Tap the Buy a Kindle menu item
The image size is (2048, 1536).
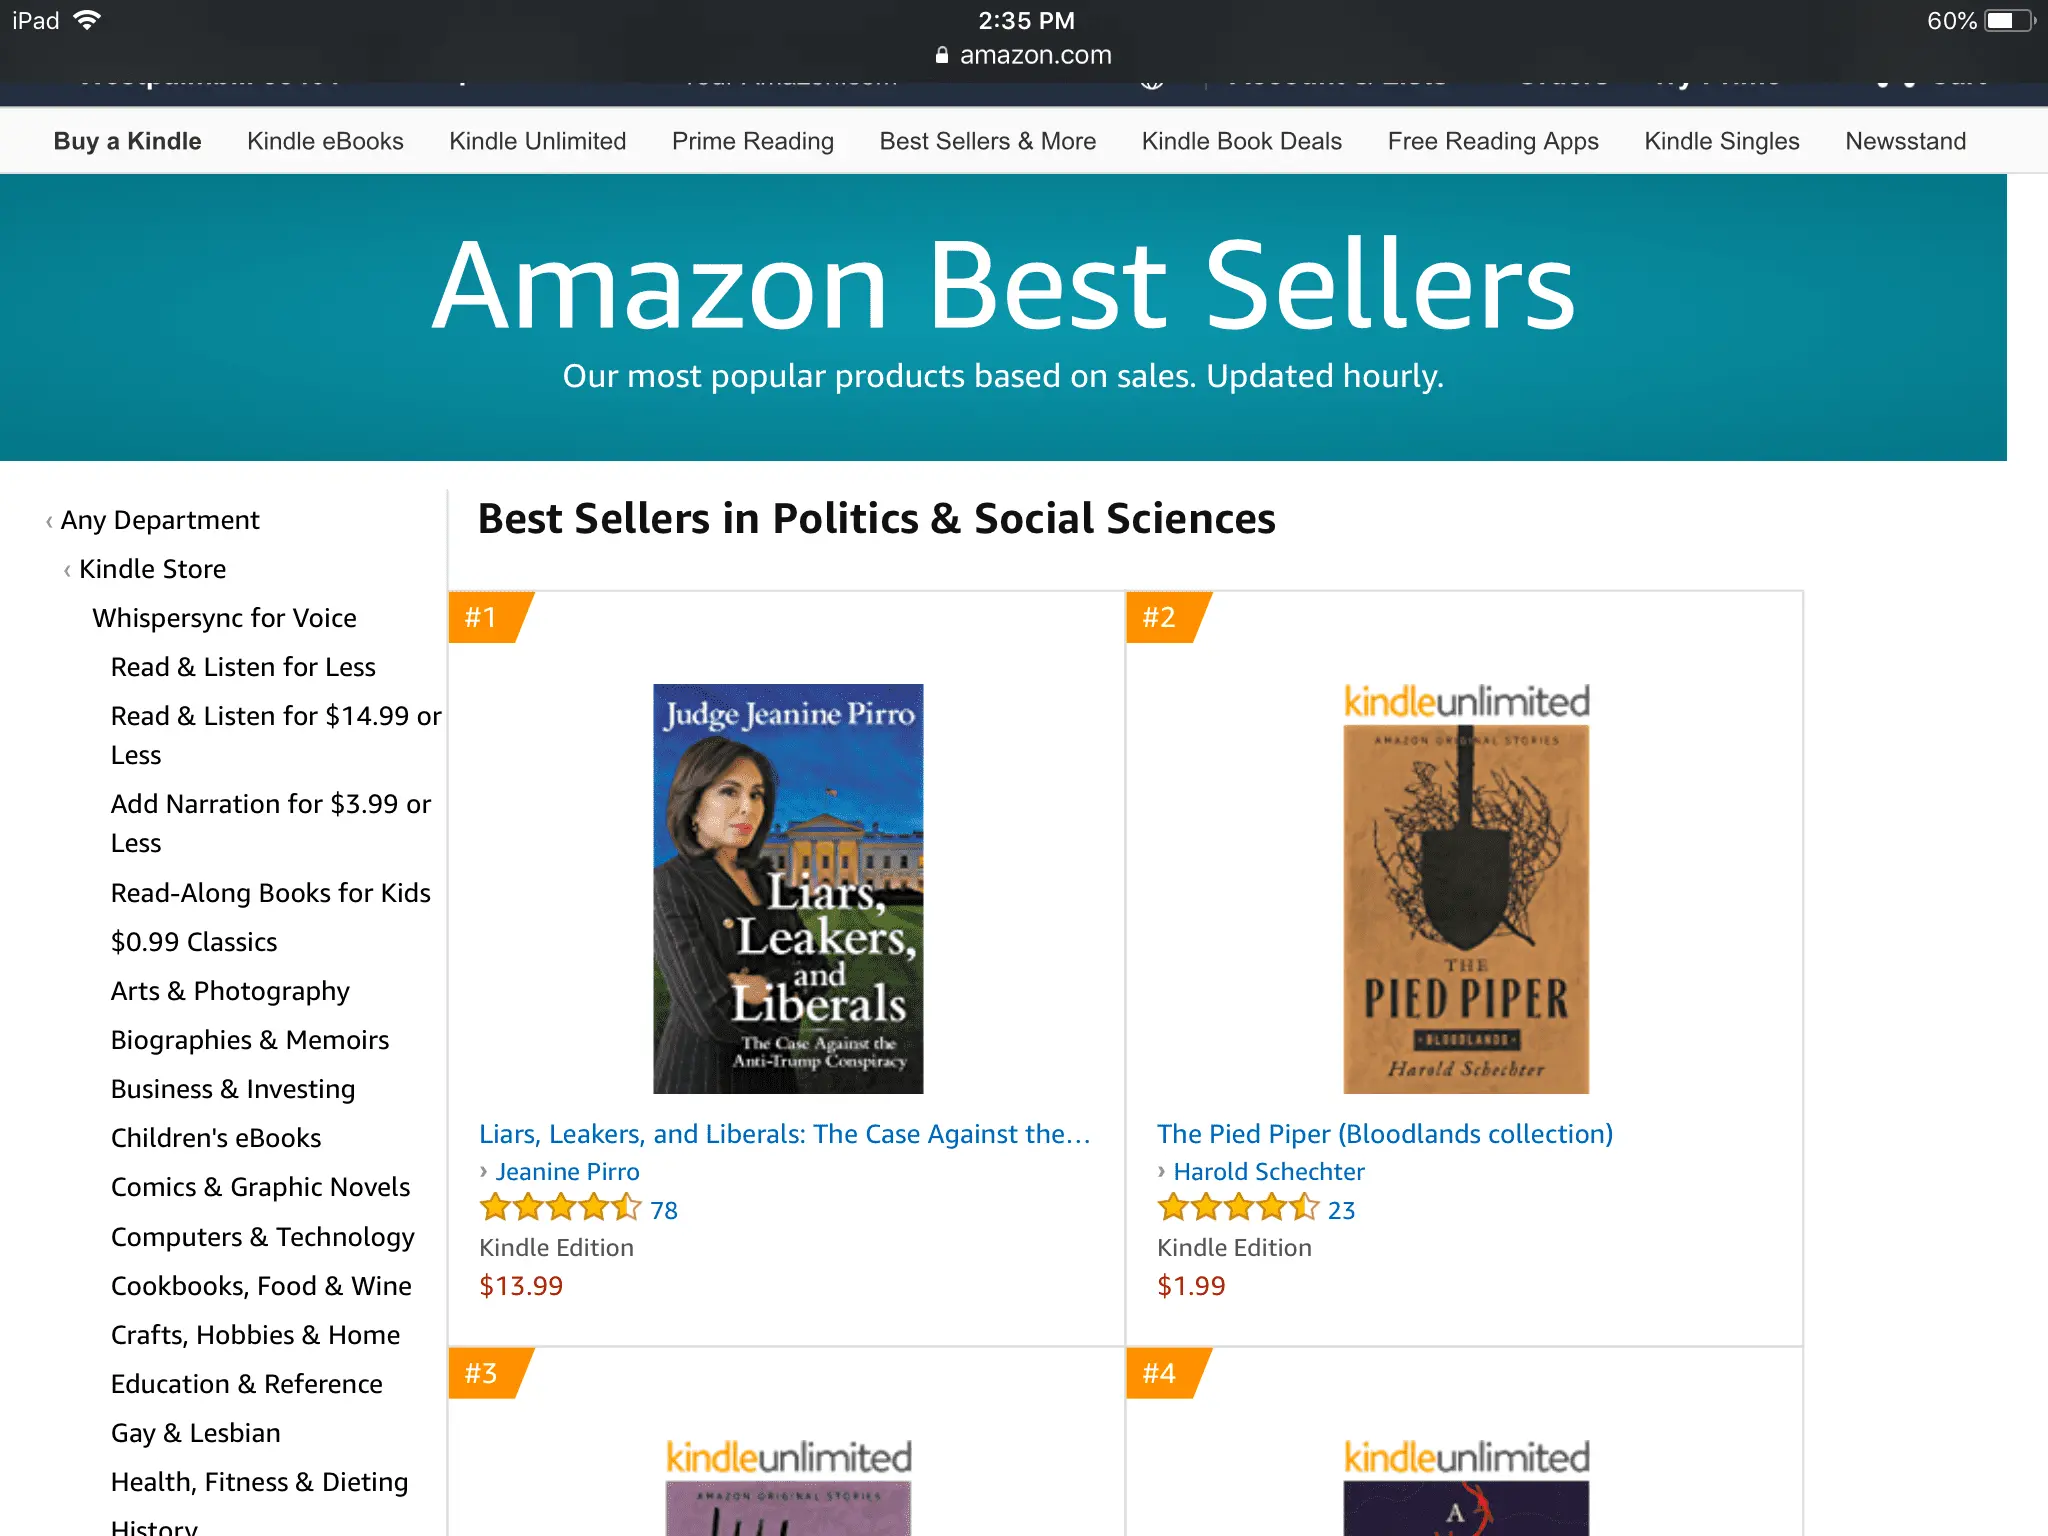point(127,141)
